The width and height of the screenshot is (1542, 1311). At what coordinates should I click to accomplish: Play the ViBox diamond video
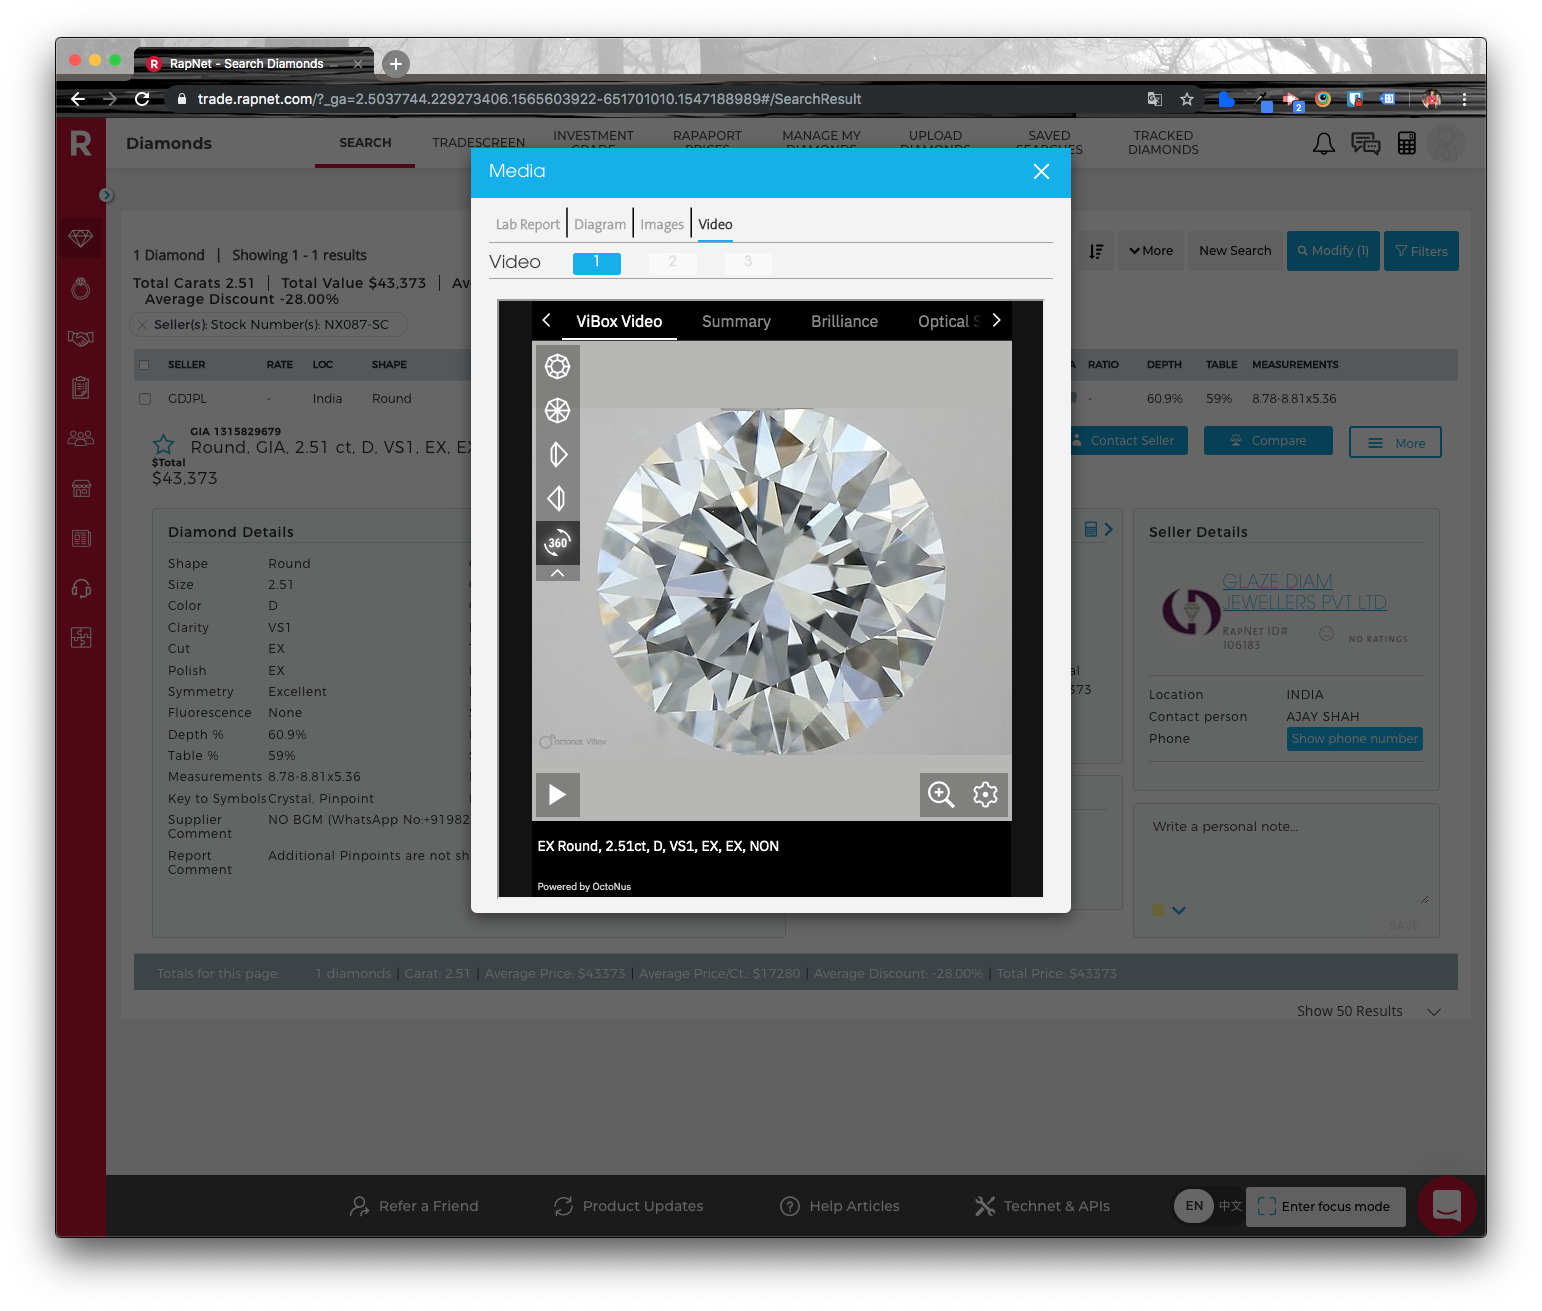coord(558,794)
